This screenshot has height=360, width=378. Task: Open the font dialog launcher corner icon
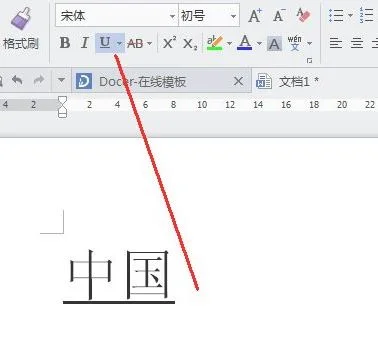[309, 60]
